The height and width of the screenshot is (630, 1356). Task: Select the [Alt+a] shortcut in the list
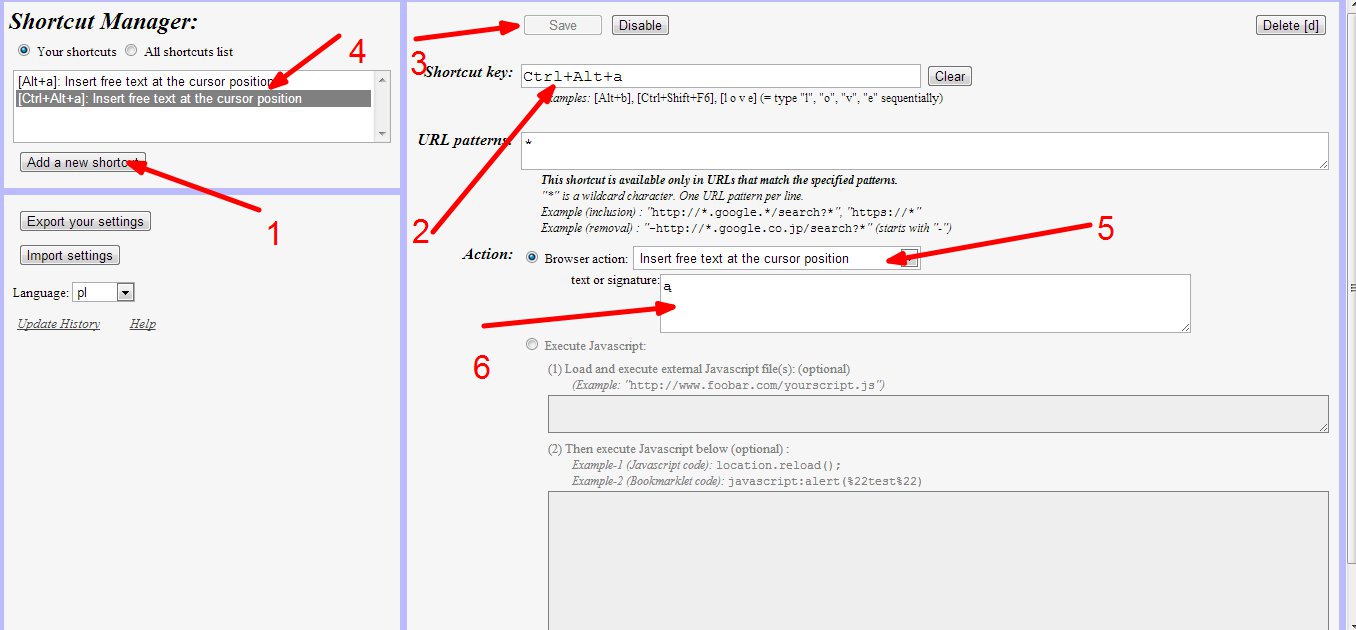[145, 81]
